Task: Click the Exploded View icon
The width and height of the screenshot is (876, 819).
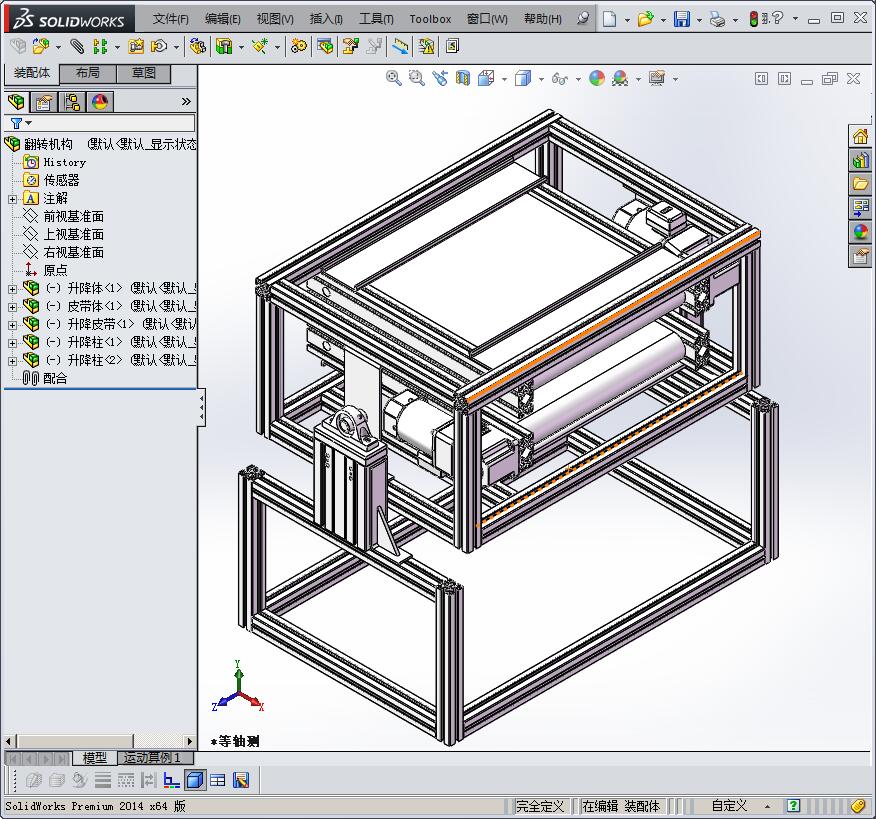Action: tap(351, 46)
